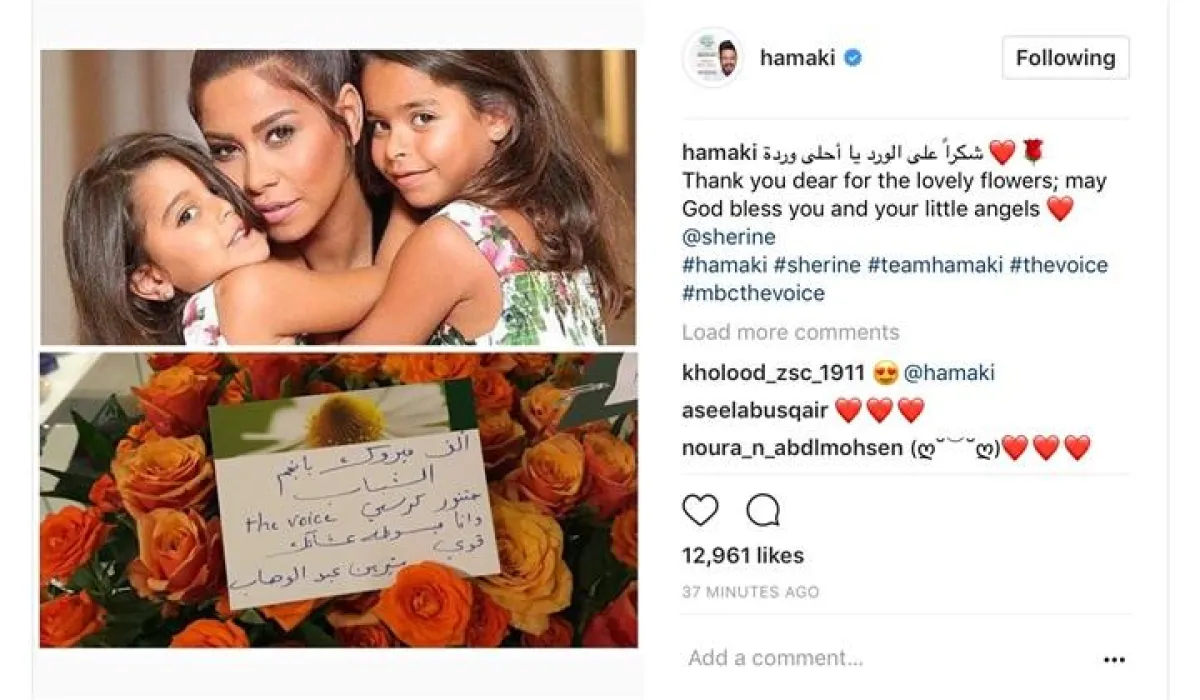The image size is (1200, 700).
Task: Open the #thevoice hashtag
Action: pos(1059,265)
